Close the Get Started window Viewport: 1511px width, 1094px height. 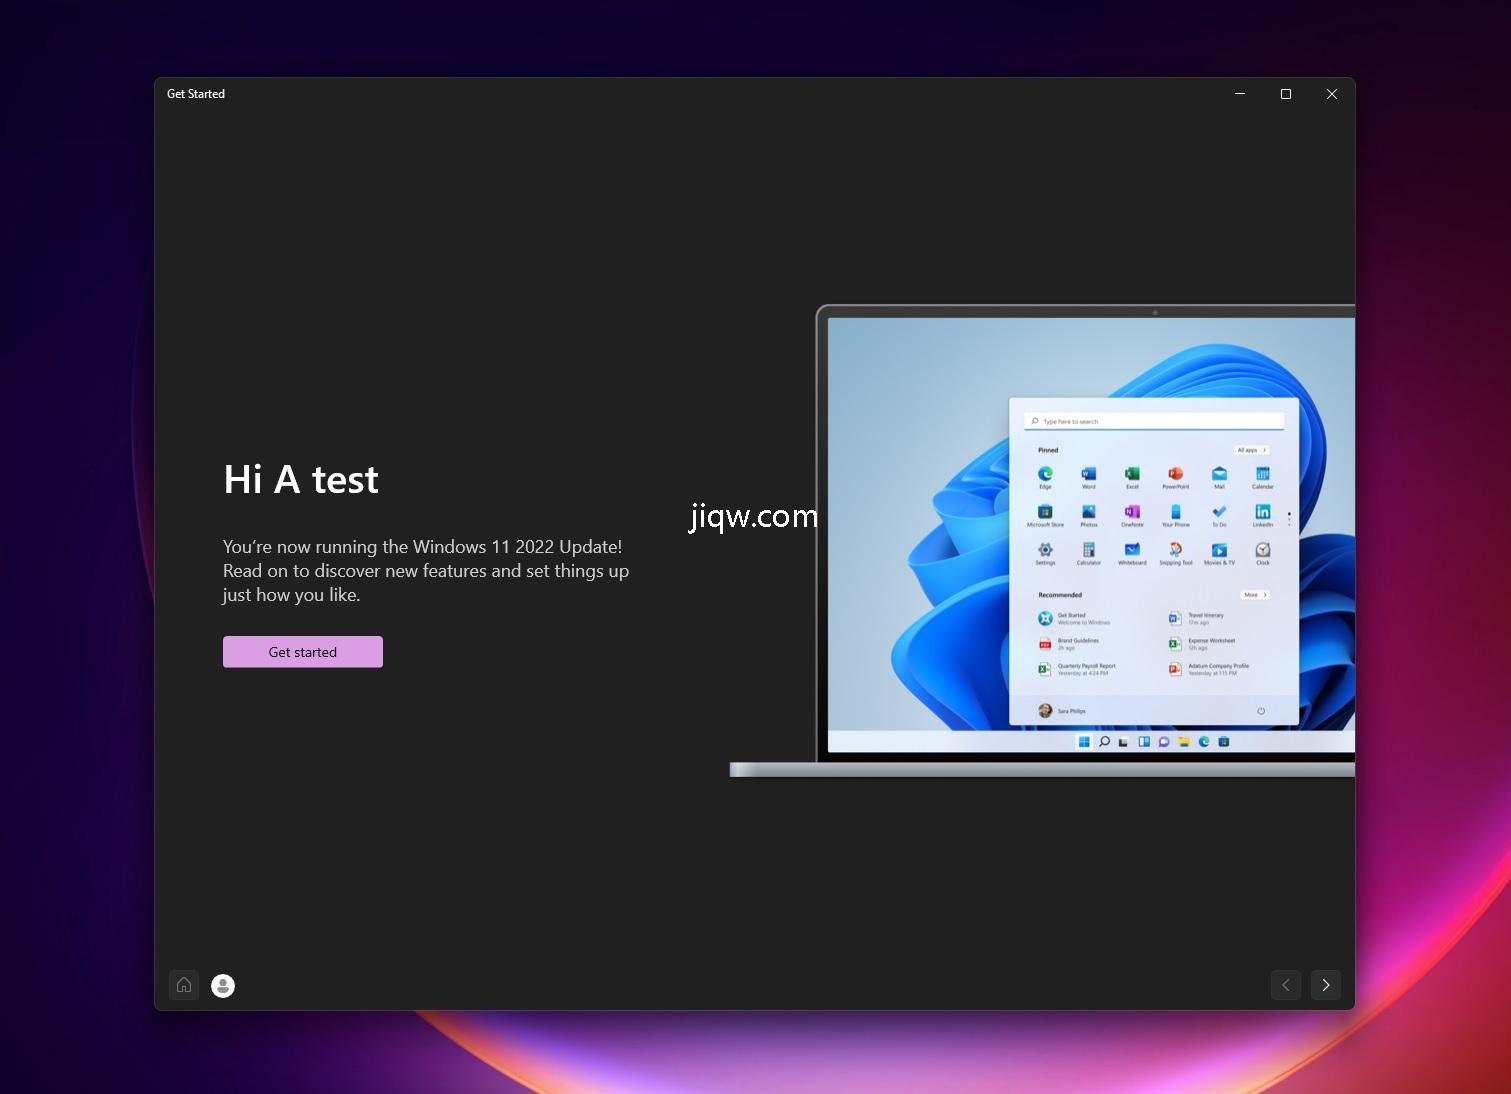pos(1331,94)
